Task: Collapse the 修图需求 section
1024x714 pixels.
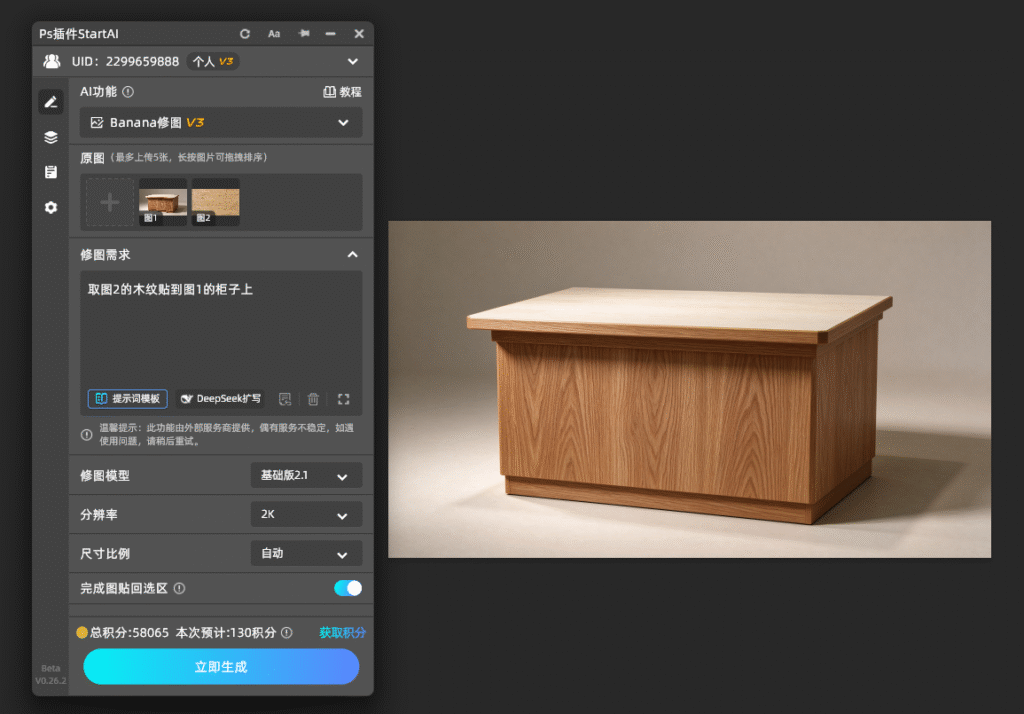Action: pos(353,255)
